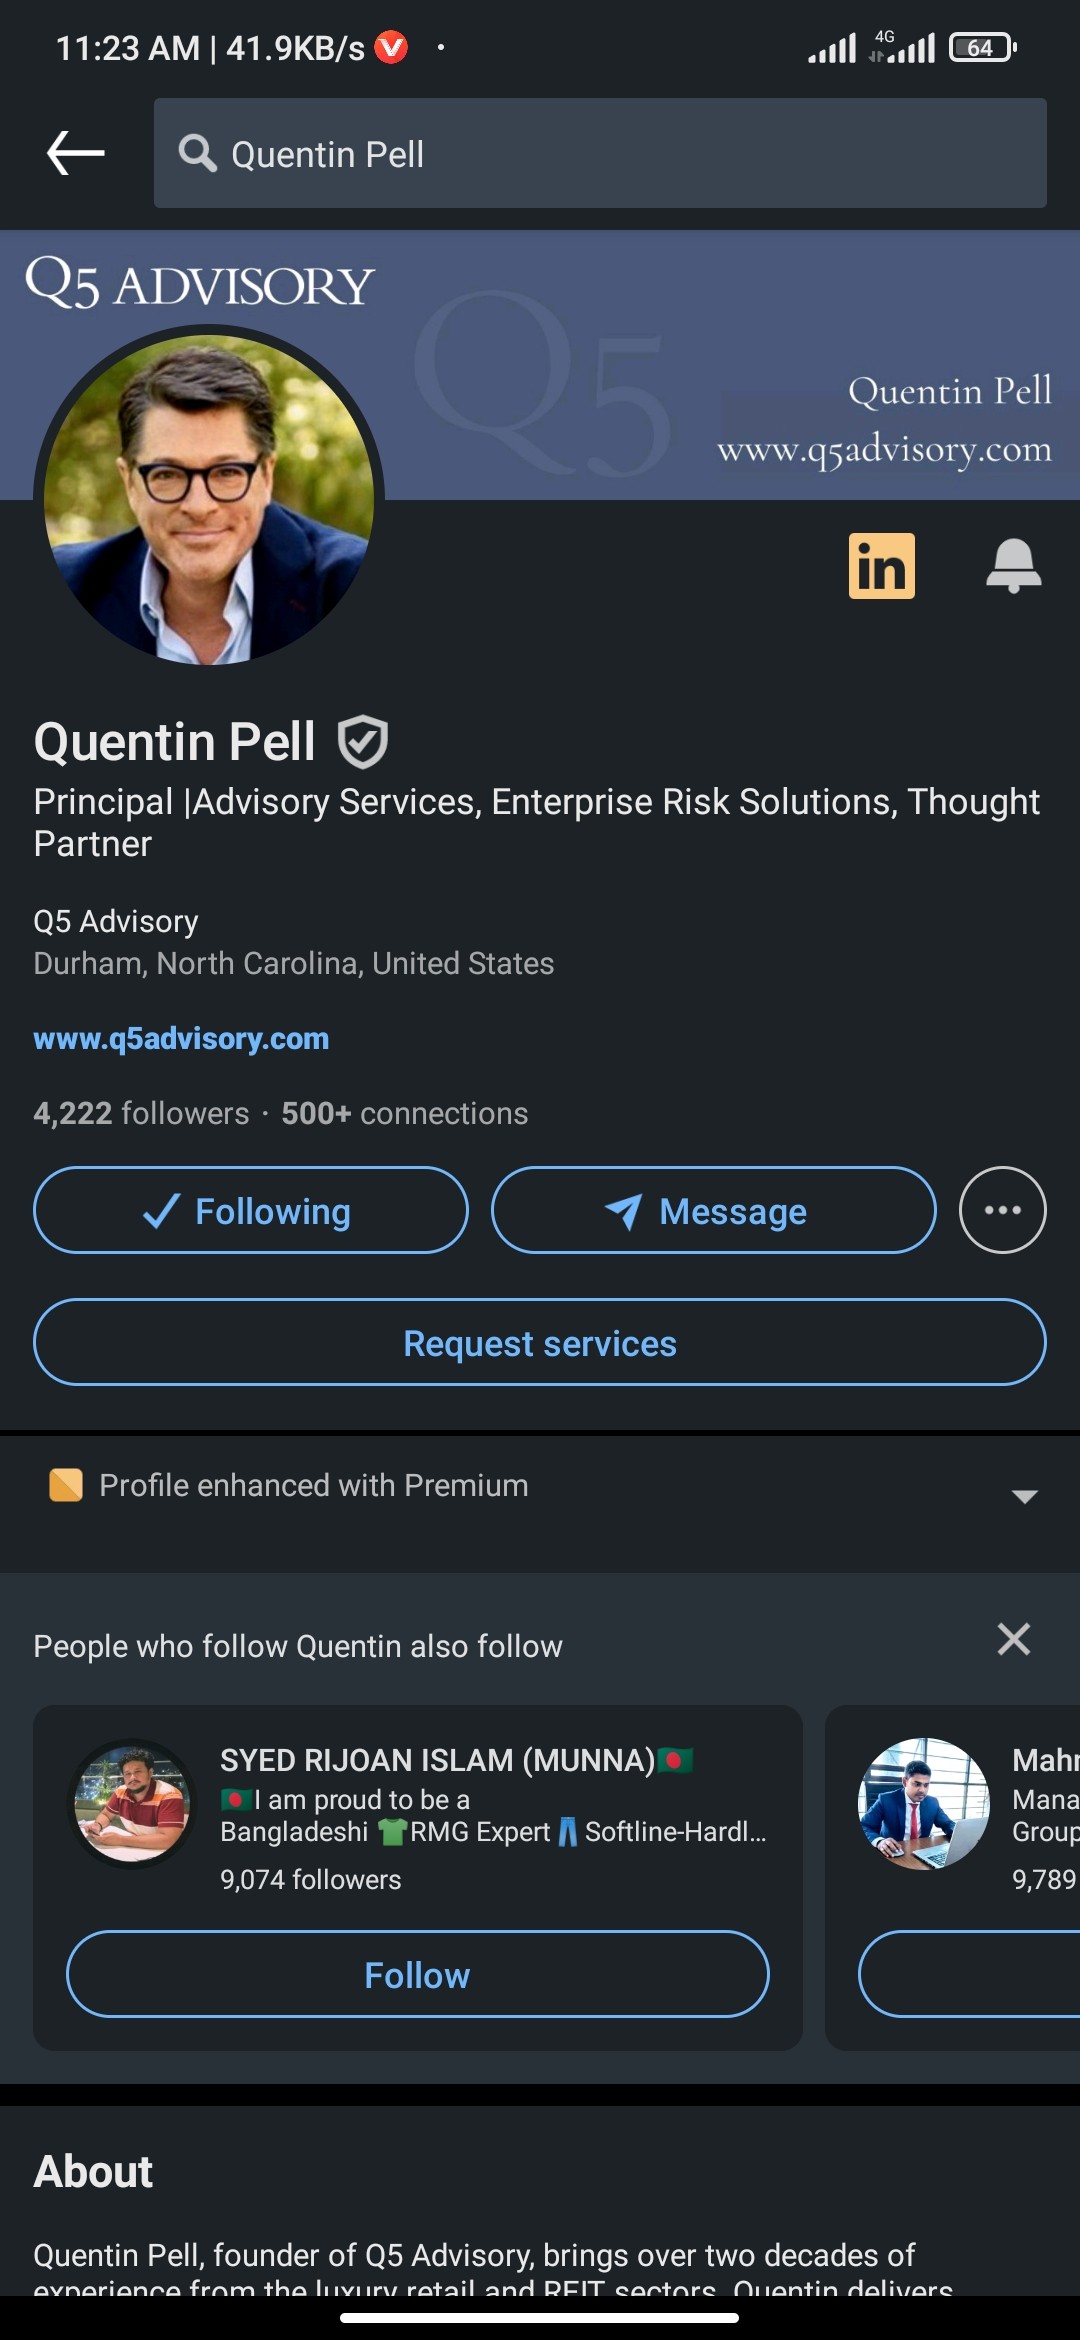Screen dimensions: 1080x2340
Task: Tap the back arrow icon
Action: (76, 153)
